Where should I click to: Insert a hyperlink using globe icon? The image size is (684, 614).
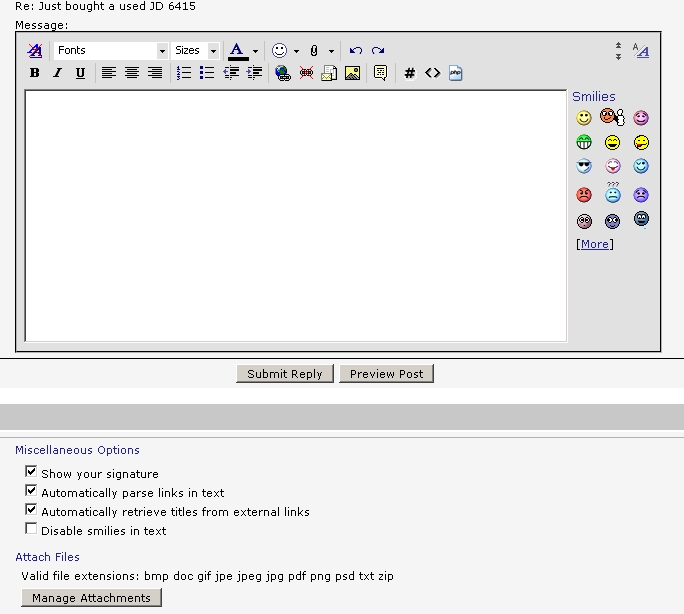(x=283, y=73)
